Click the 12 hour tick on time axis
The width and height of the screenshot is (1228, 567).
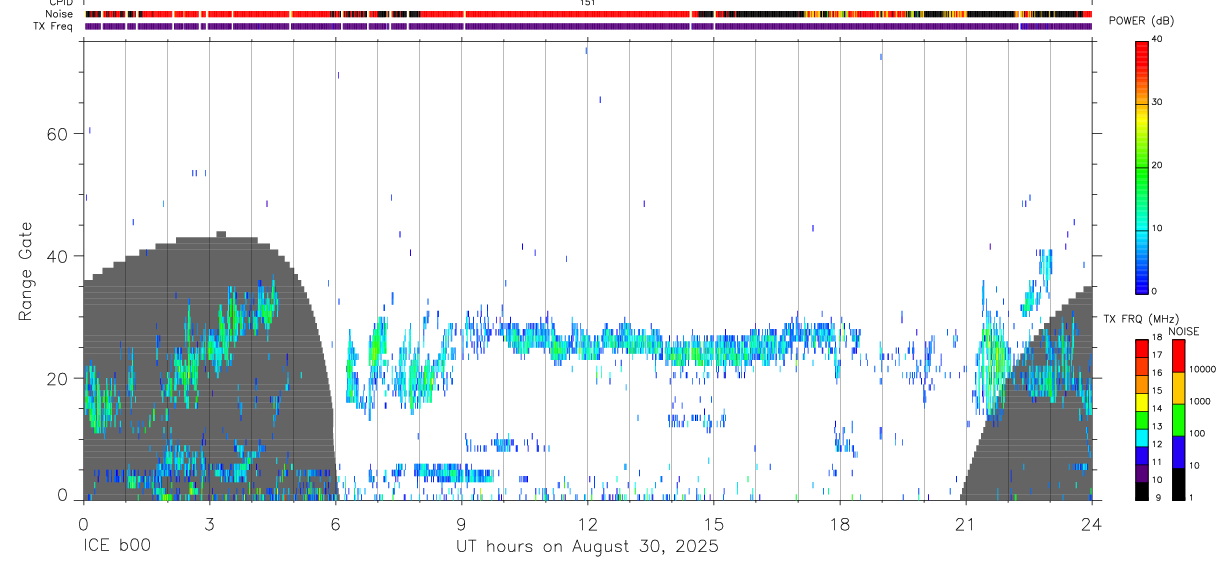587,522
